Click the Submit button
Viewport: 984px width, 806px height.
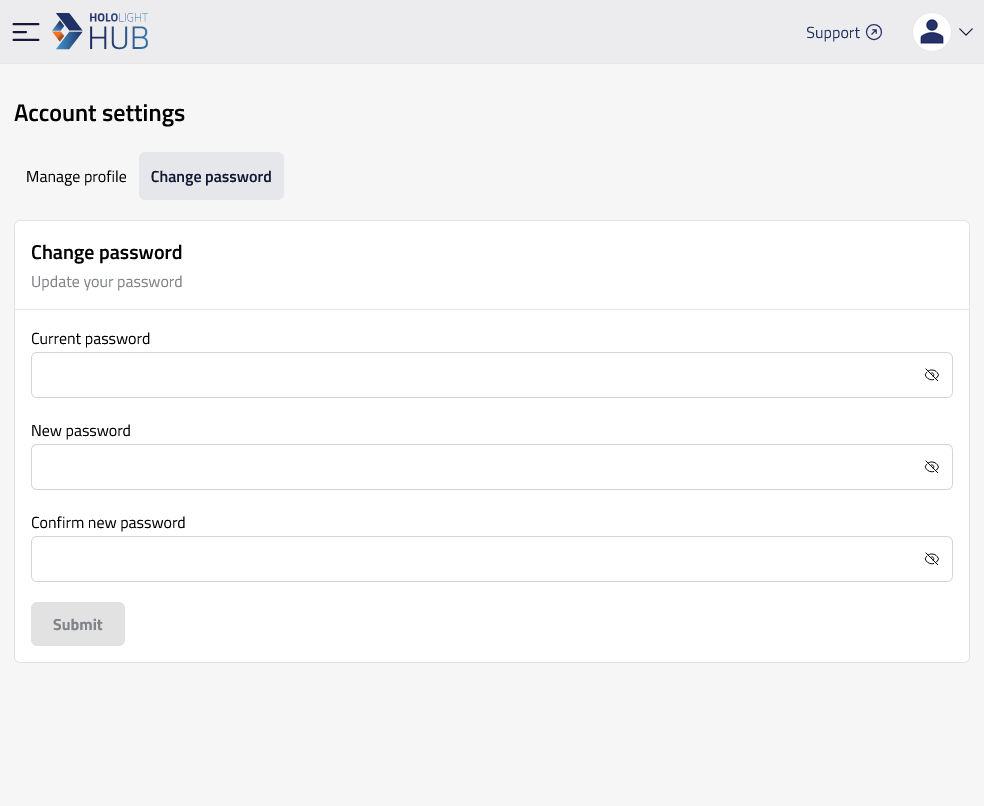pyautogui.click(x=78, y=624)
